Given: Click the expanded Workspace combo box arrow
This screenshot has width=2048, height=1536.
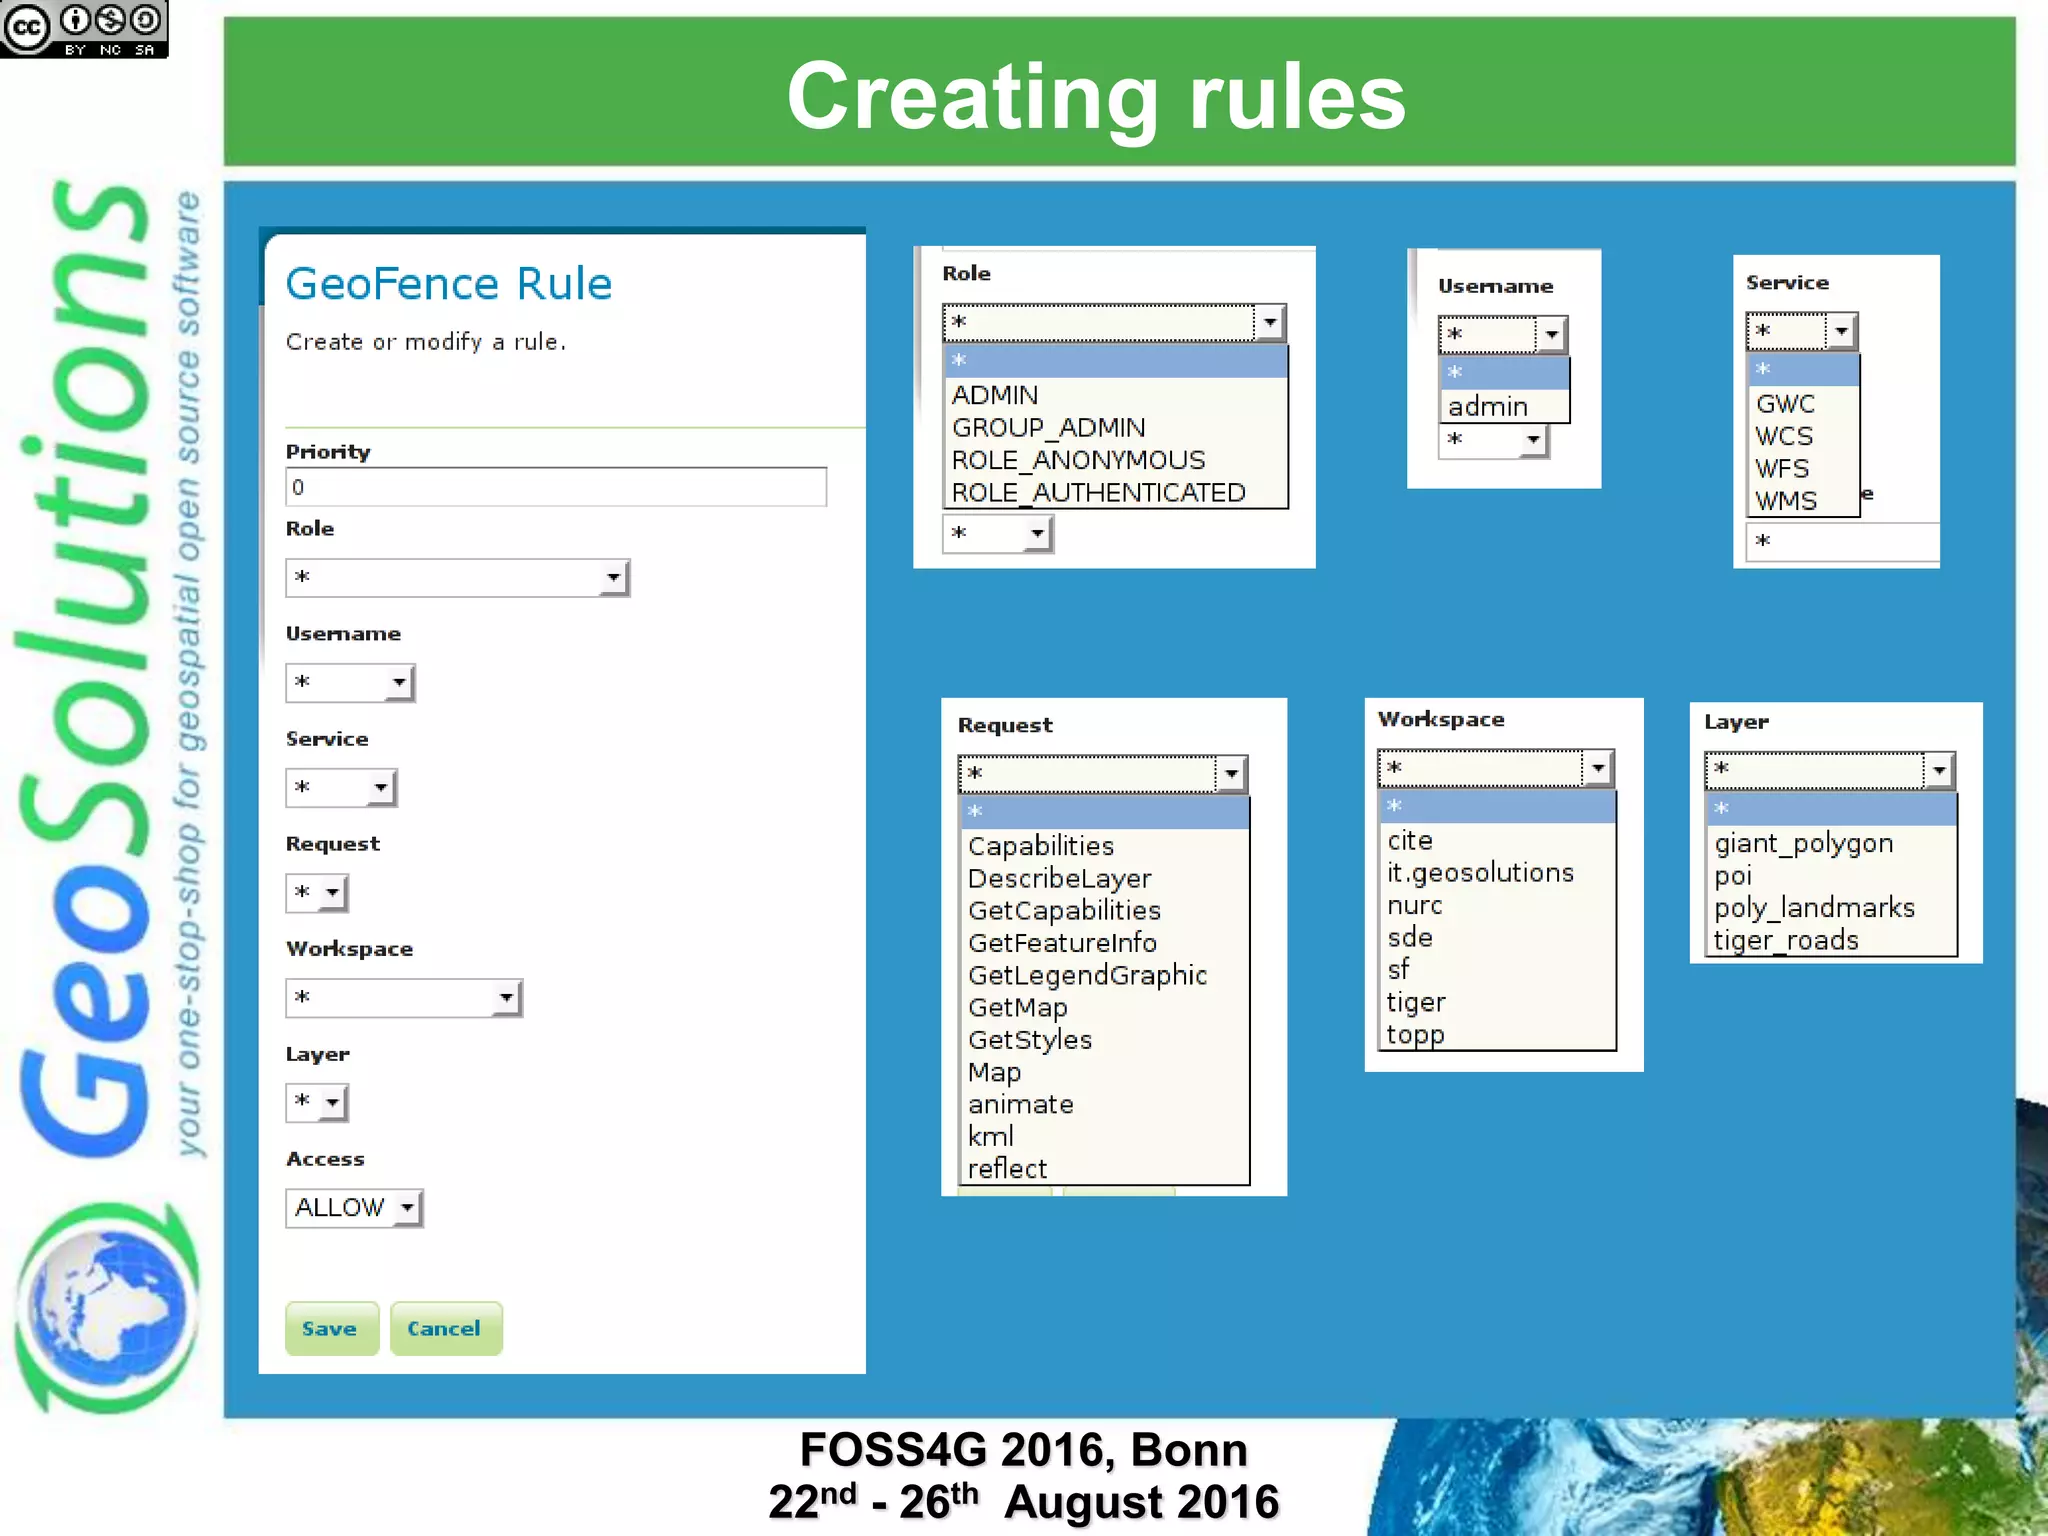Looking at the screenshot, I should click(1598, 767).
